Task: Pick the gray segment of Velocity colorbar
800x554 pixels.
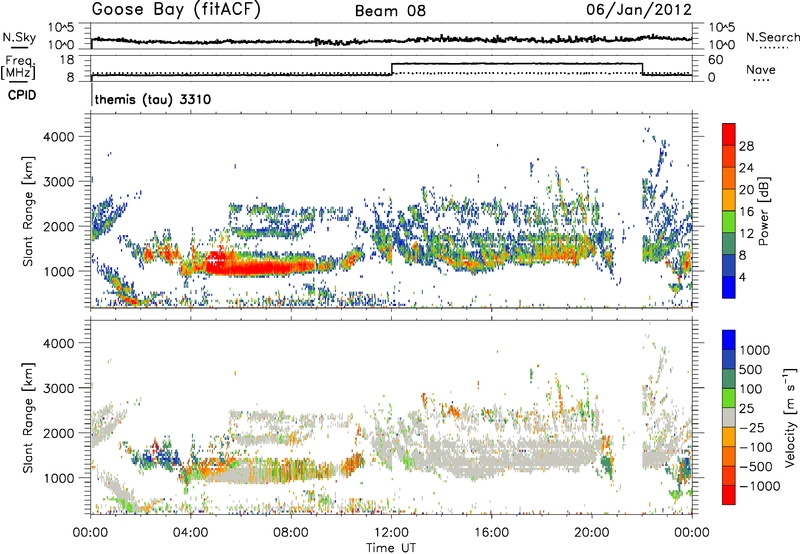Action: tap(729, 417)
